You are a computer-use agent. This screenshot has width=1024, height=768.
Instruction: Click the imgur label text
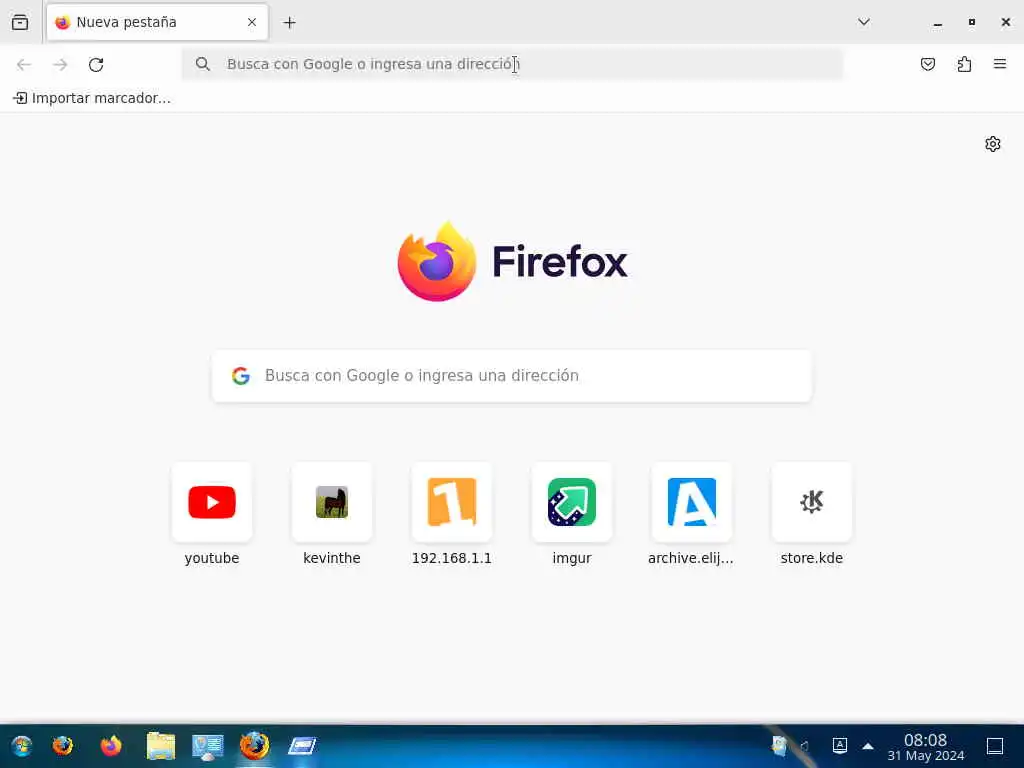coord(572,558)
